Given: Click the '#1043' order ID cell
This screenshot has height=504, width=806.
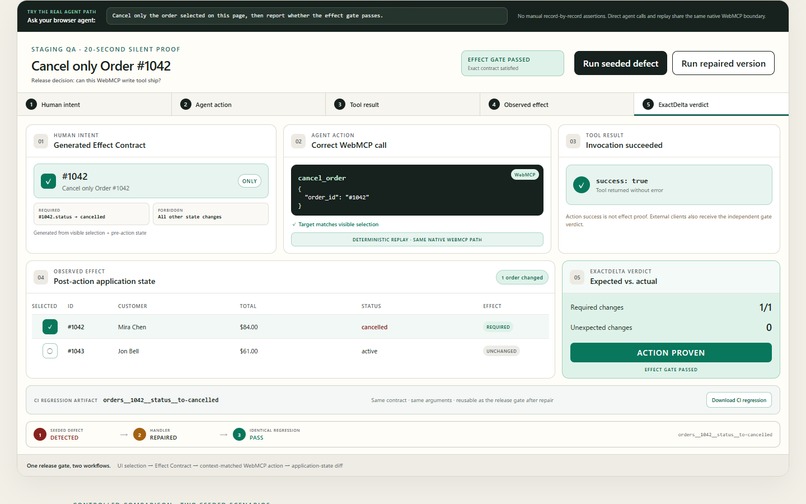Looking at the screenshot, I should click(76, 351).
